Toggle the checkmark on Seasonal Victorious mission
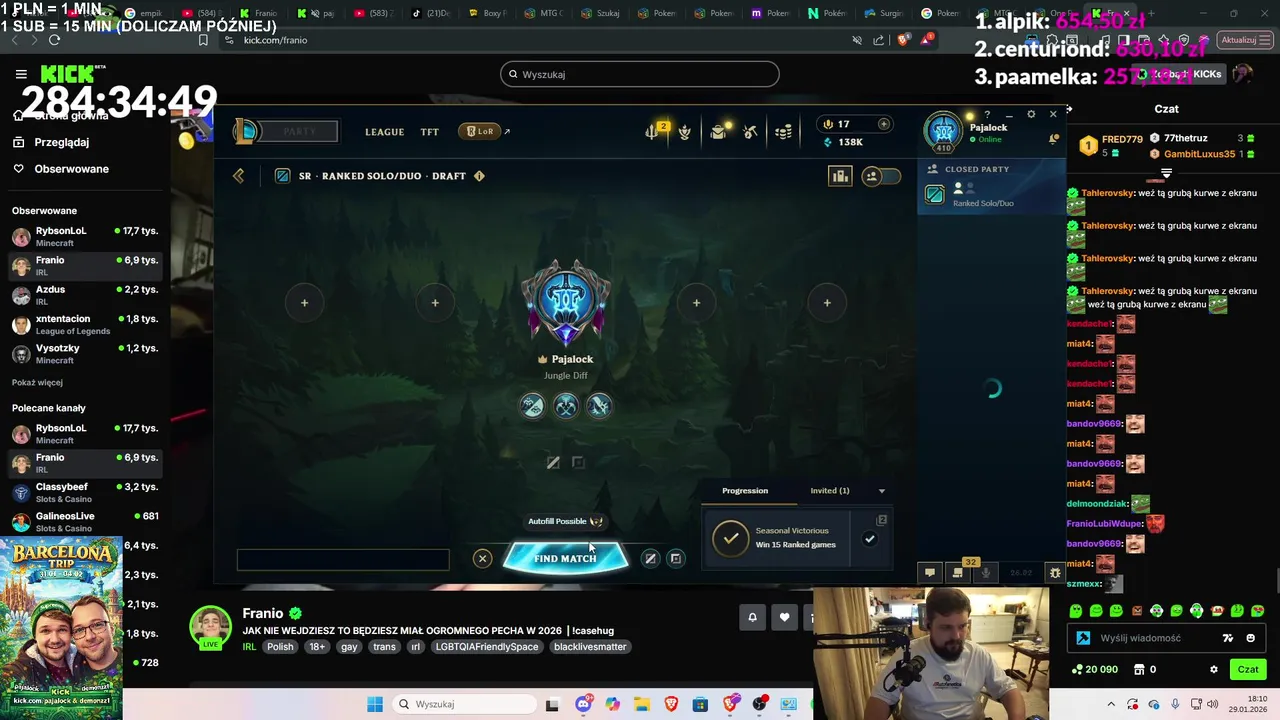The height and width of the screenshot is (720, 1280). click(x=869, y=539)
